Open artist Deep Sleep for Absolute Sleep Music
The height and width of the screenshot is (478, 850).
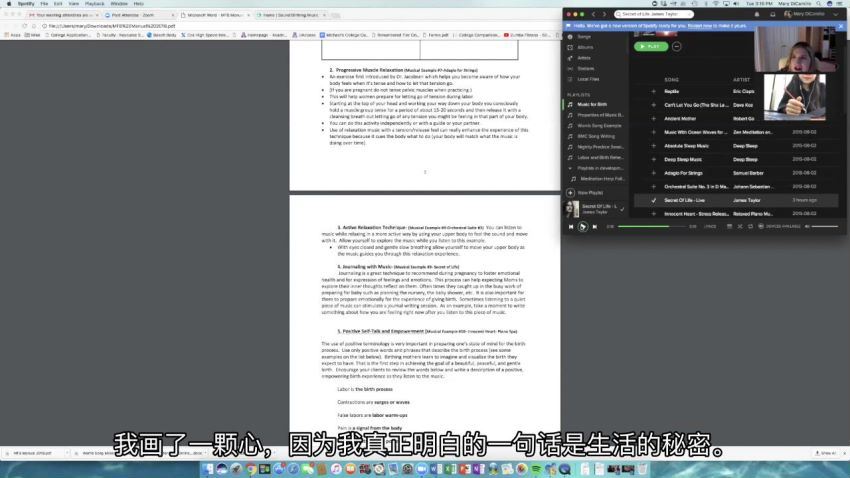745,146
